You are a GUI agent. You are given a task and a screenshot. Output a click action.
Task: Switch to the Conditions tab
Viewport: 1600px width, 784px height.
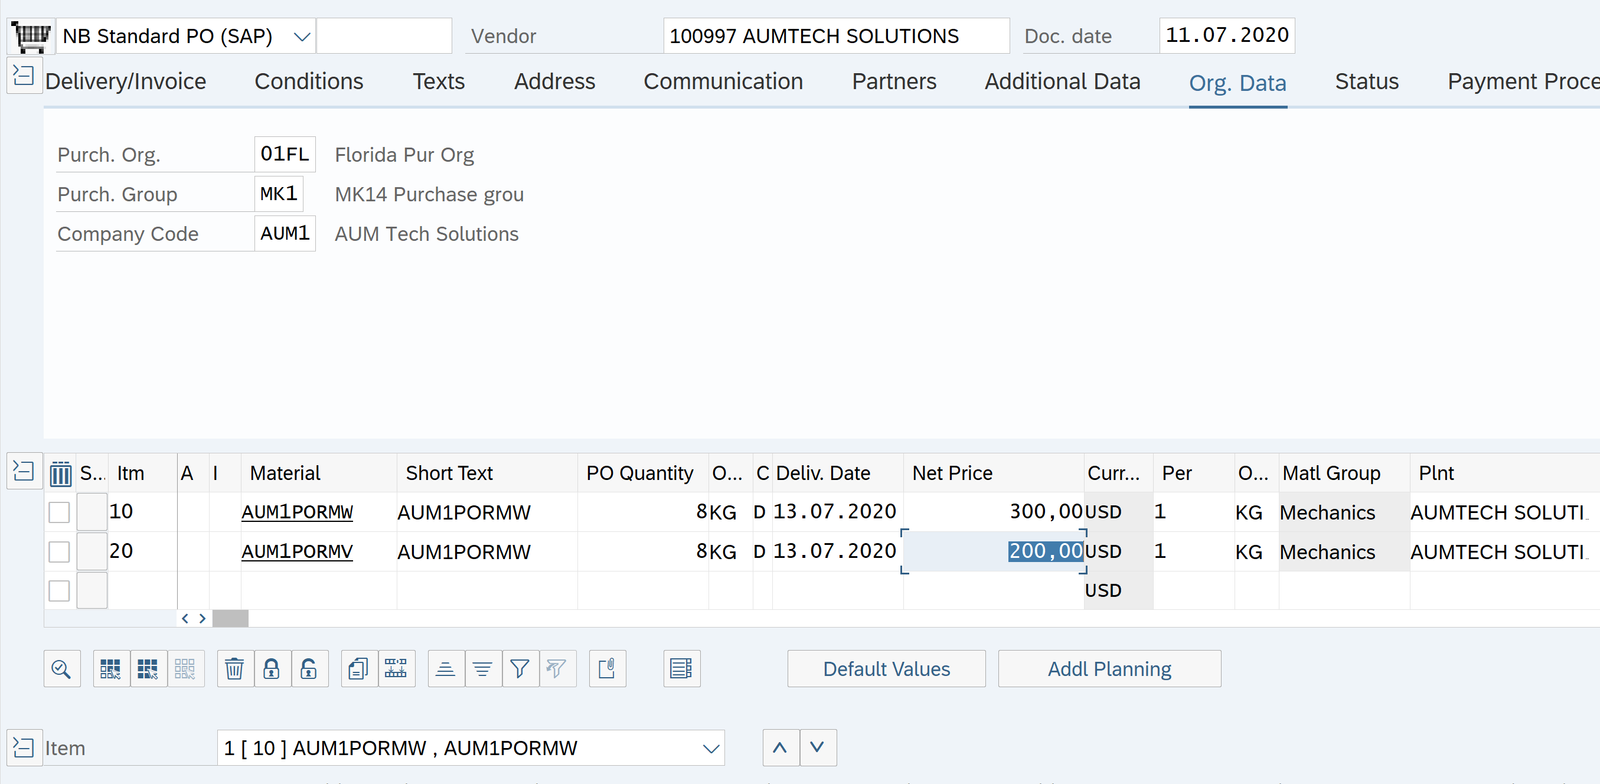click(x=309, y=82)
